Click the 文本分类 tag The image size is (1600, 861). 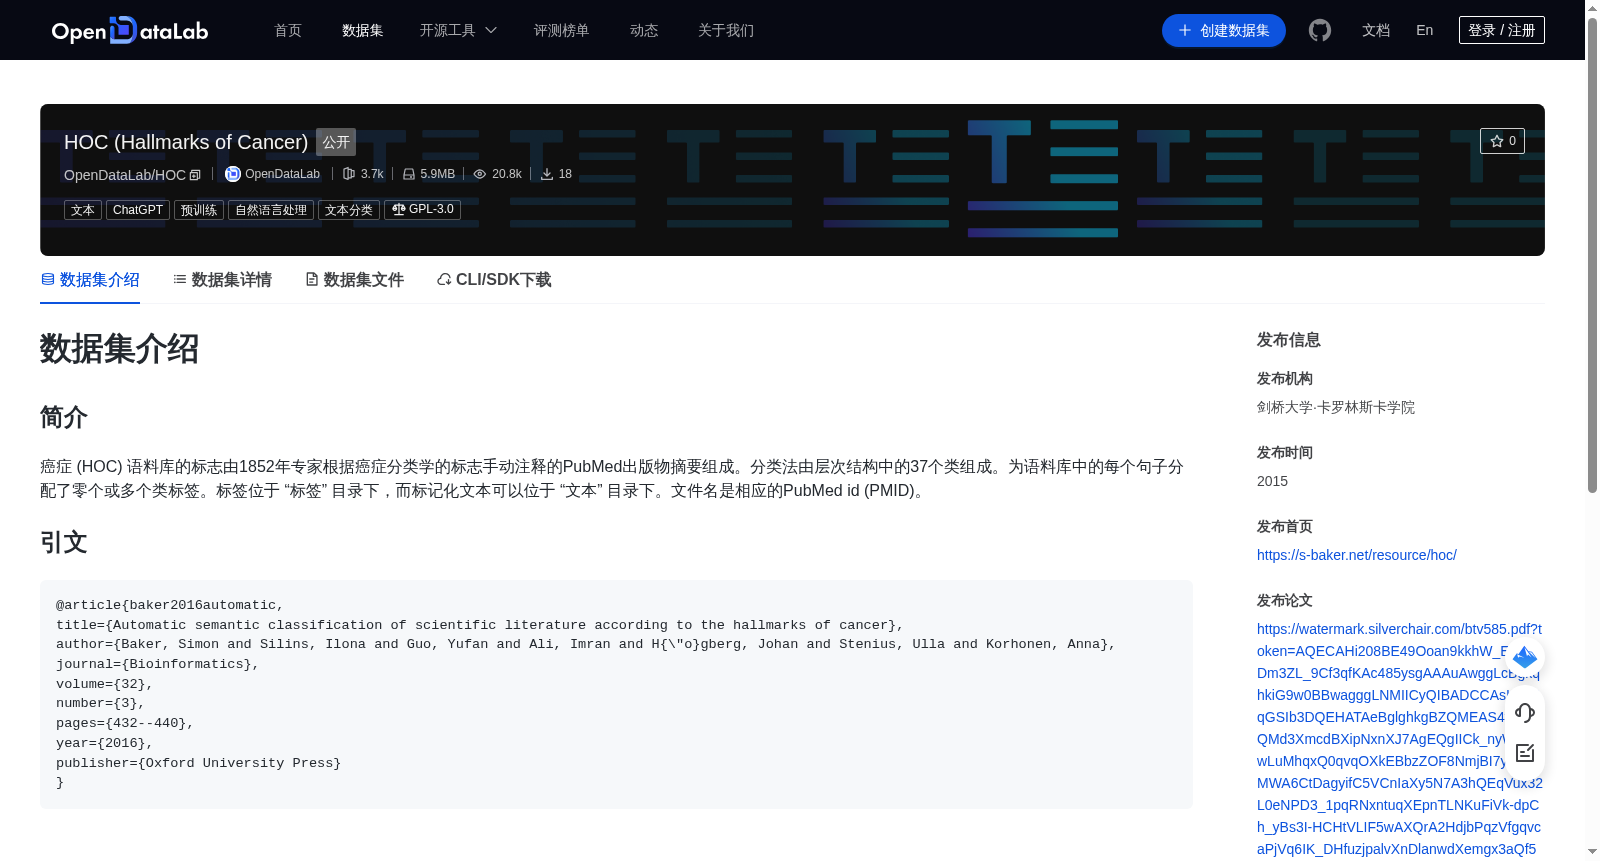(349, 210)
